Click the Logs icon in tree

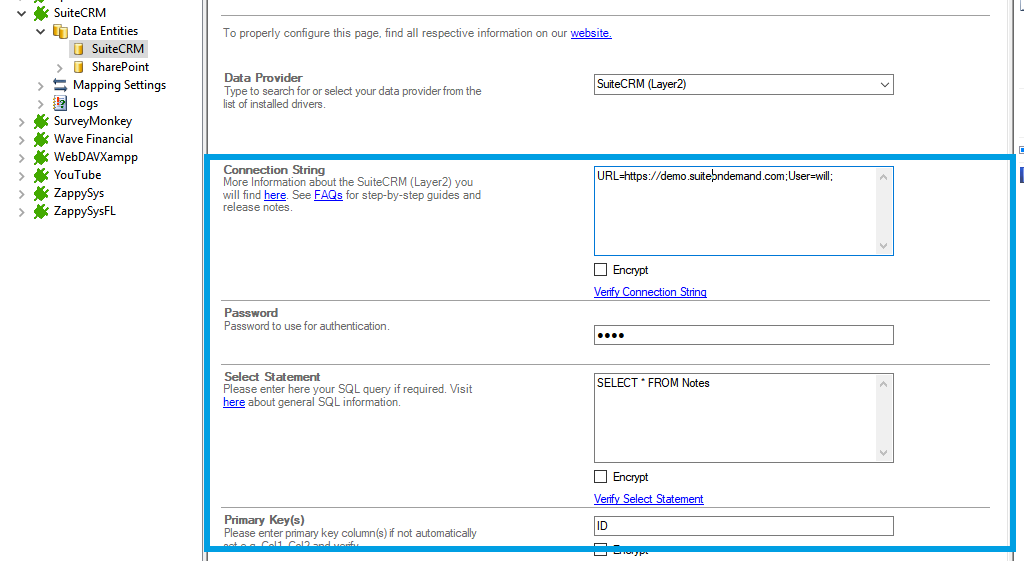[x=60, y=103]
